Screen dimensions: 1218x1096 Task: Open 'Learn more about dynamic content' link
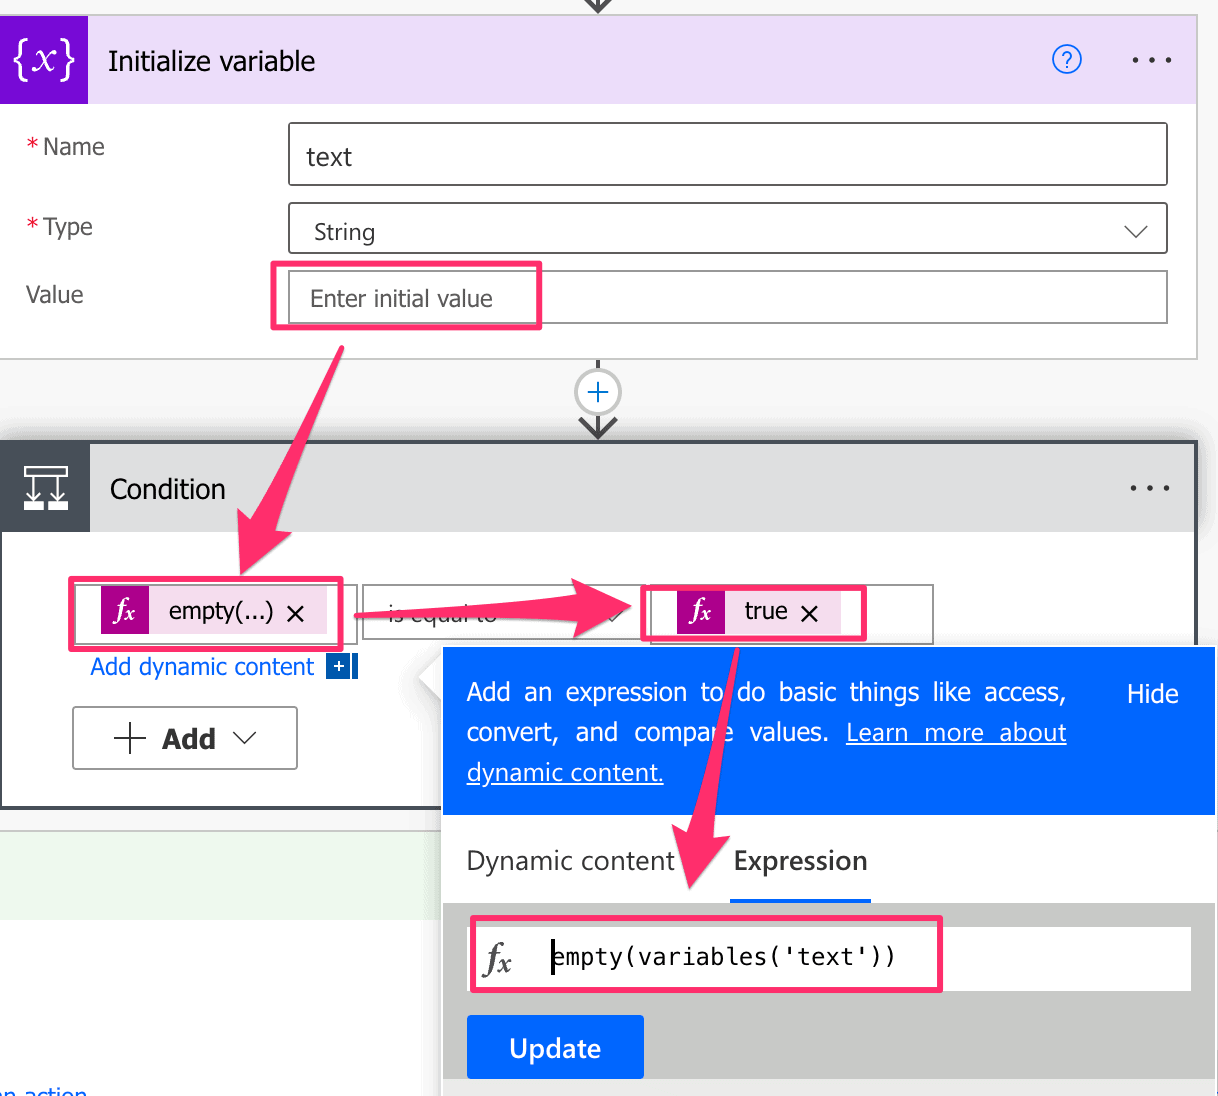tap(955, 732)
